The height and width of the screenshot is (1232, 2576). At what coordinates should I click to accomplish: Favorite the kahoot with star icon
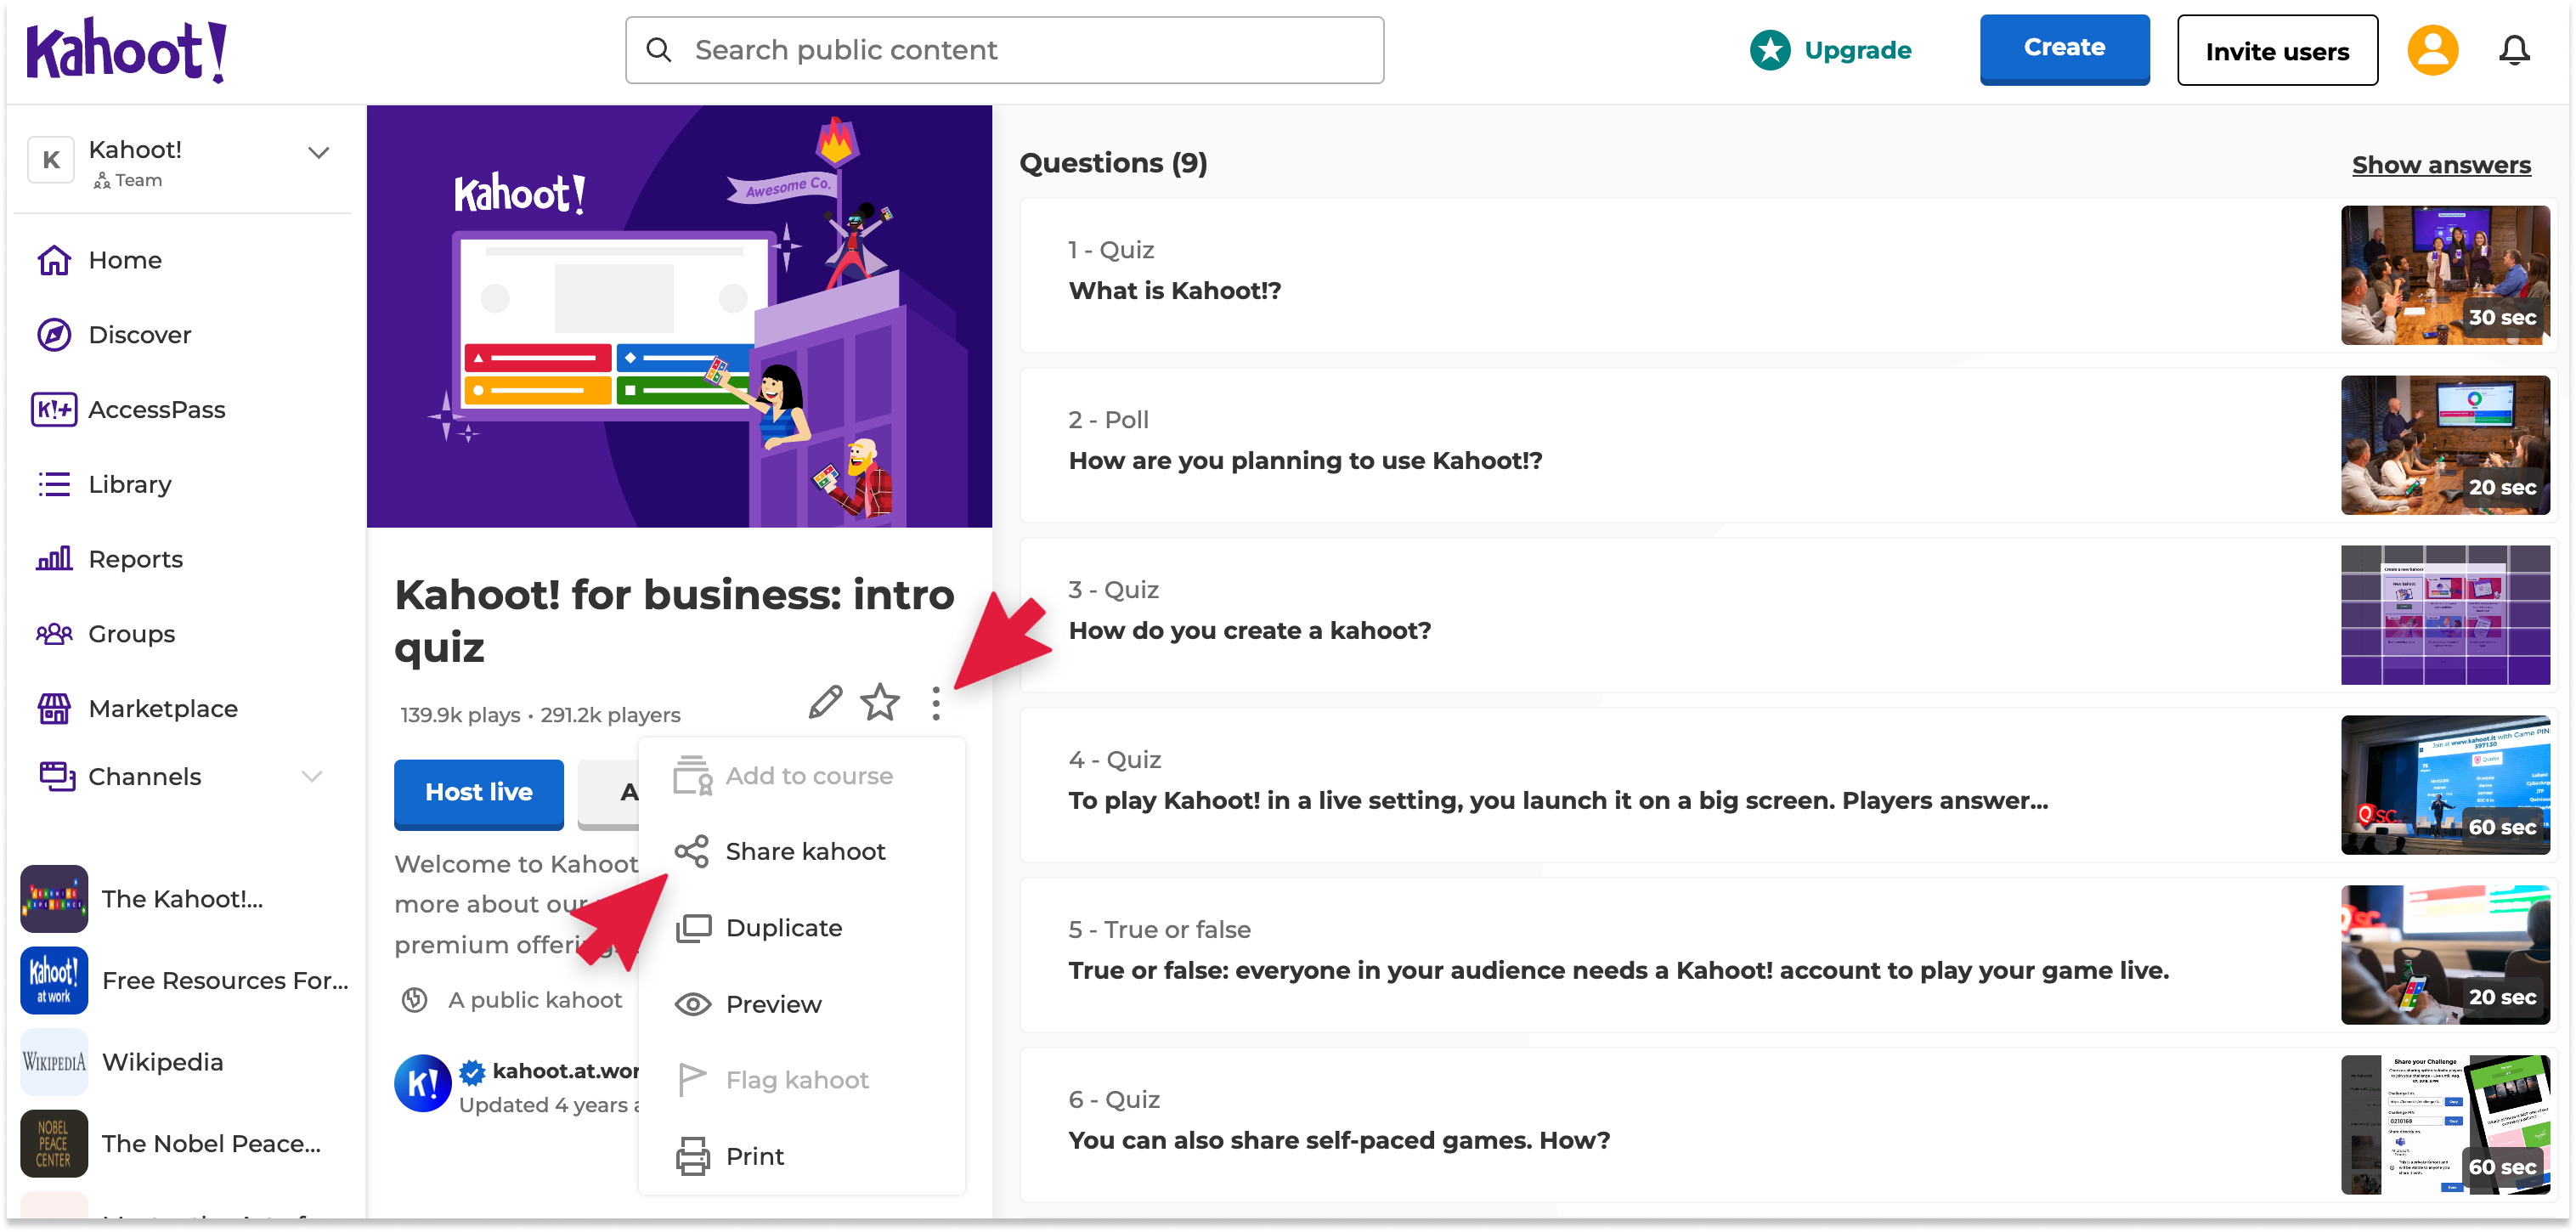[880, 702]
